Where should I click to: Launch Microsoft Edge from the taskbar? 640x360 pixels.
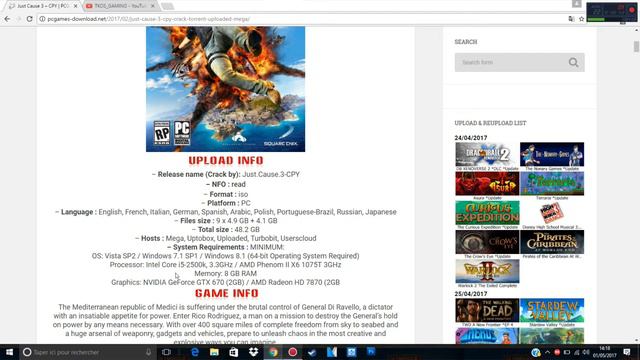pyautogui.click(x=195, y=352)
